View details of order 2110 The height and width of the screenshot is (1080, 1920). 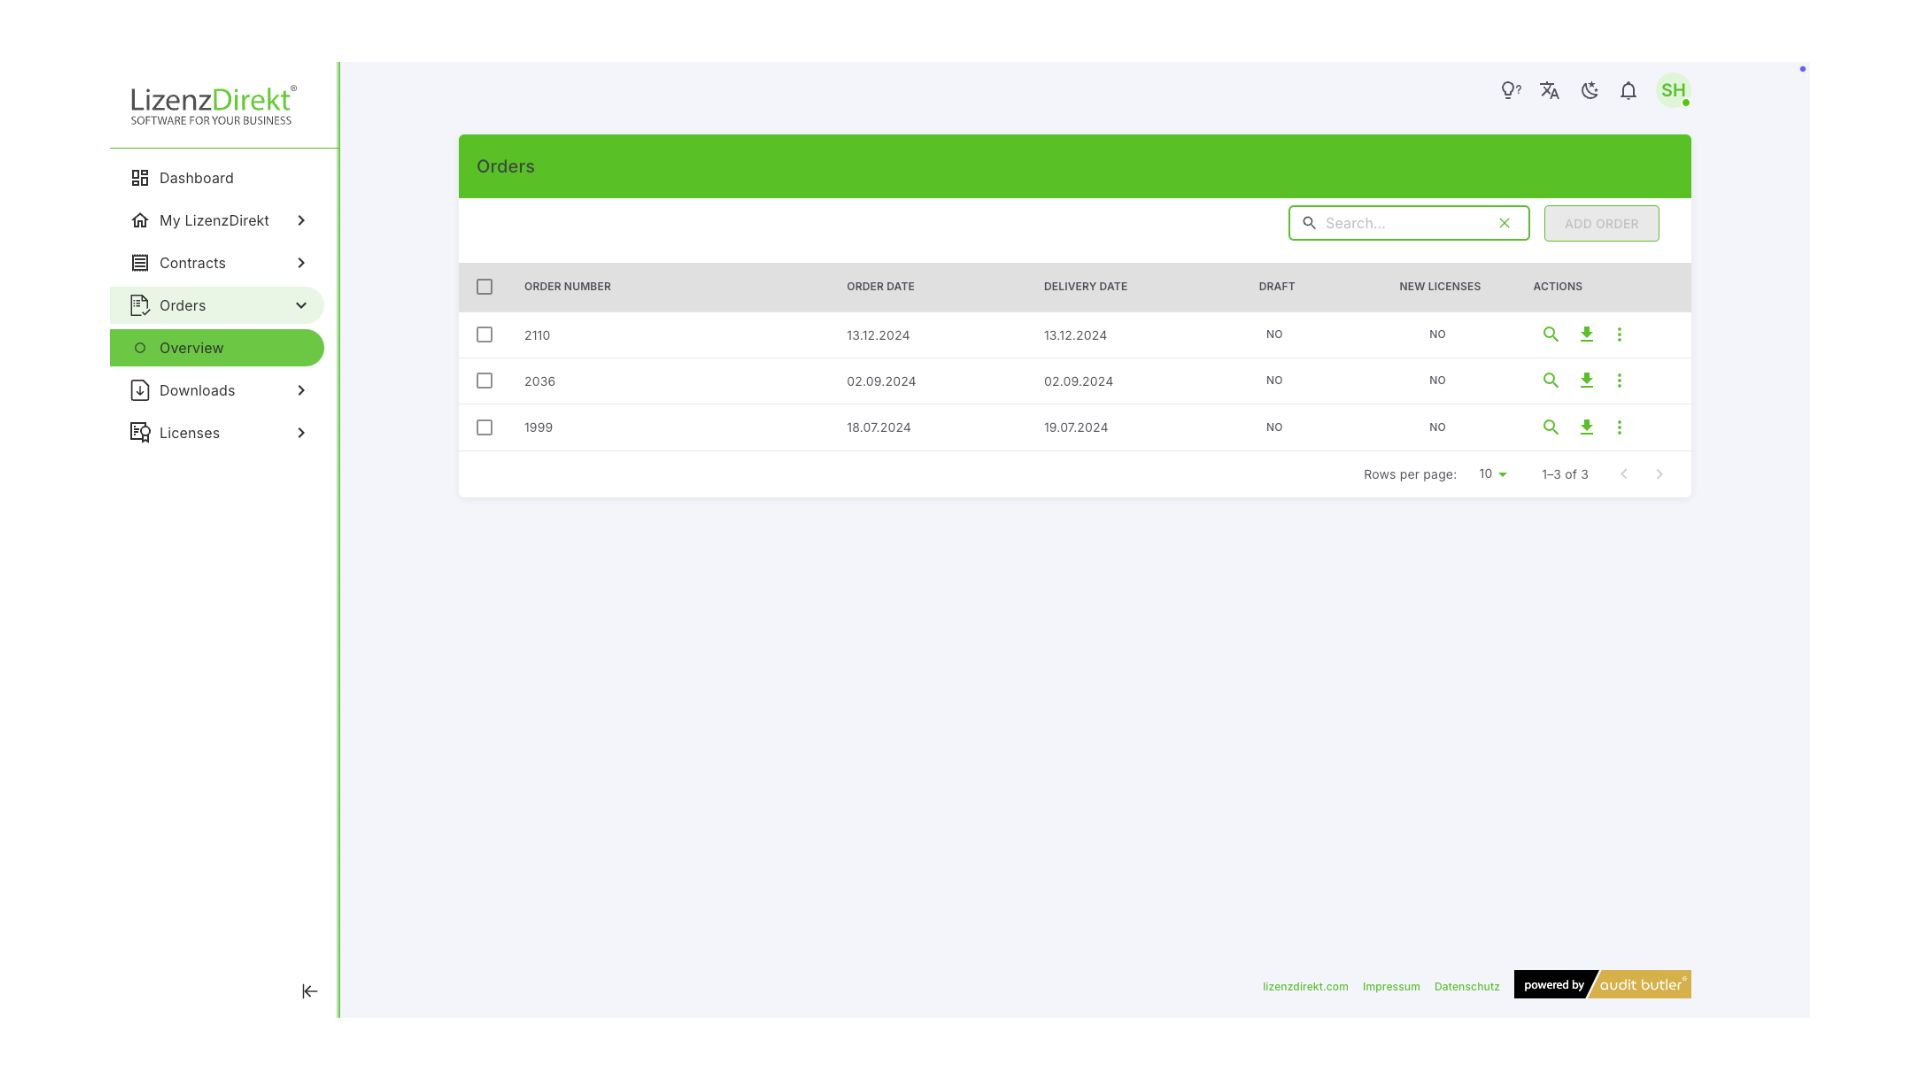1550,335
